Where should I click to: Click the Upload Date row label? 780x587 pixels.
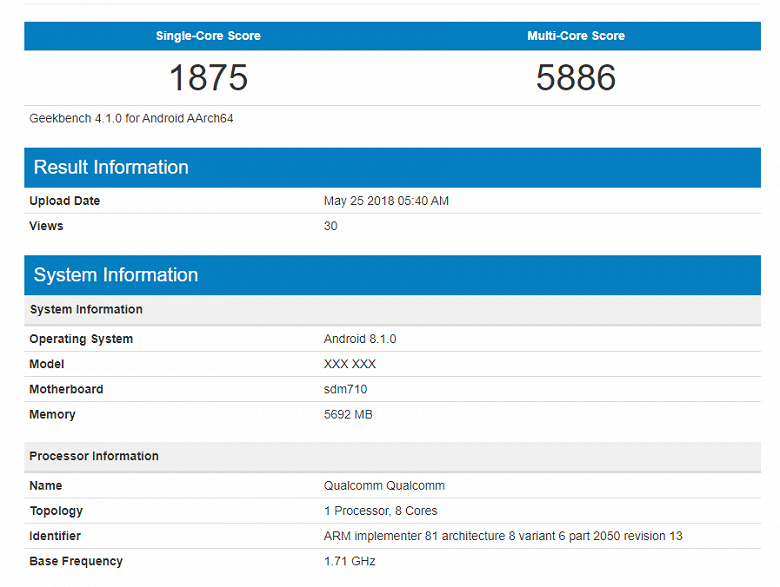pyautogui.click(x=65, y=201)
